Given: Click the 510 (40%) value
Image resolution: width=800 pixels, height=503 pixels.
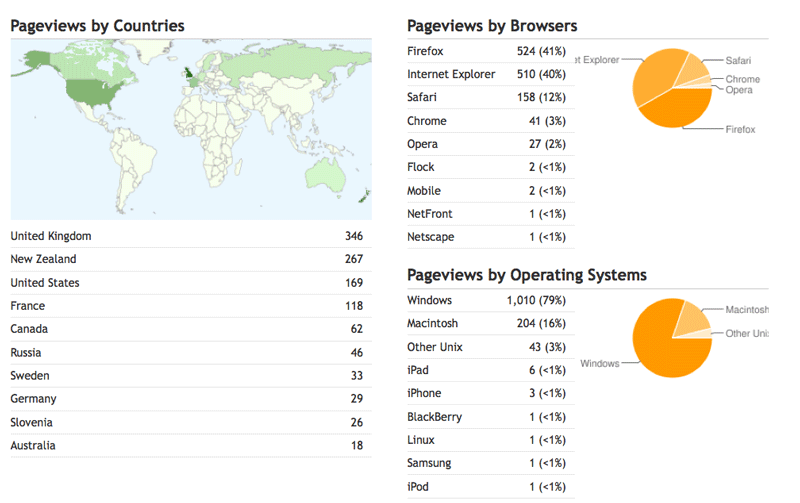Looking at the screenshot, I should point(541,74).
